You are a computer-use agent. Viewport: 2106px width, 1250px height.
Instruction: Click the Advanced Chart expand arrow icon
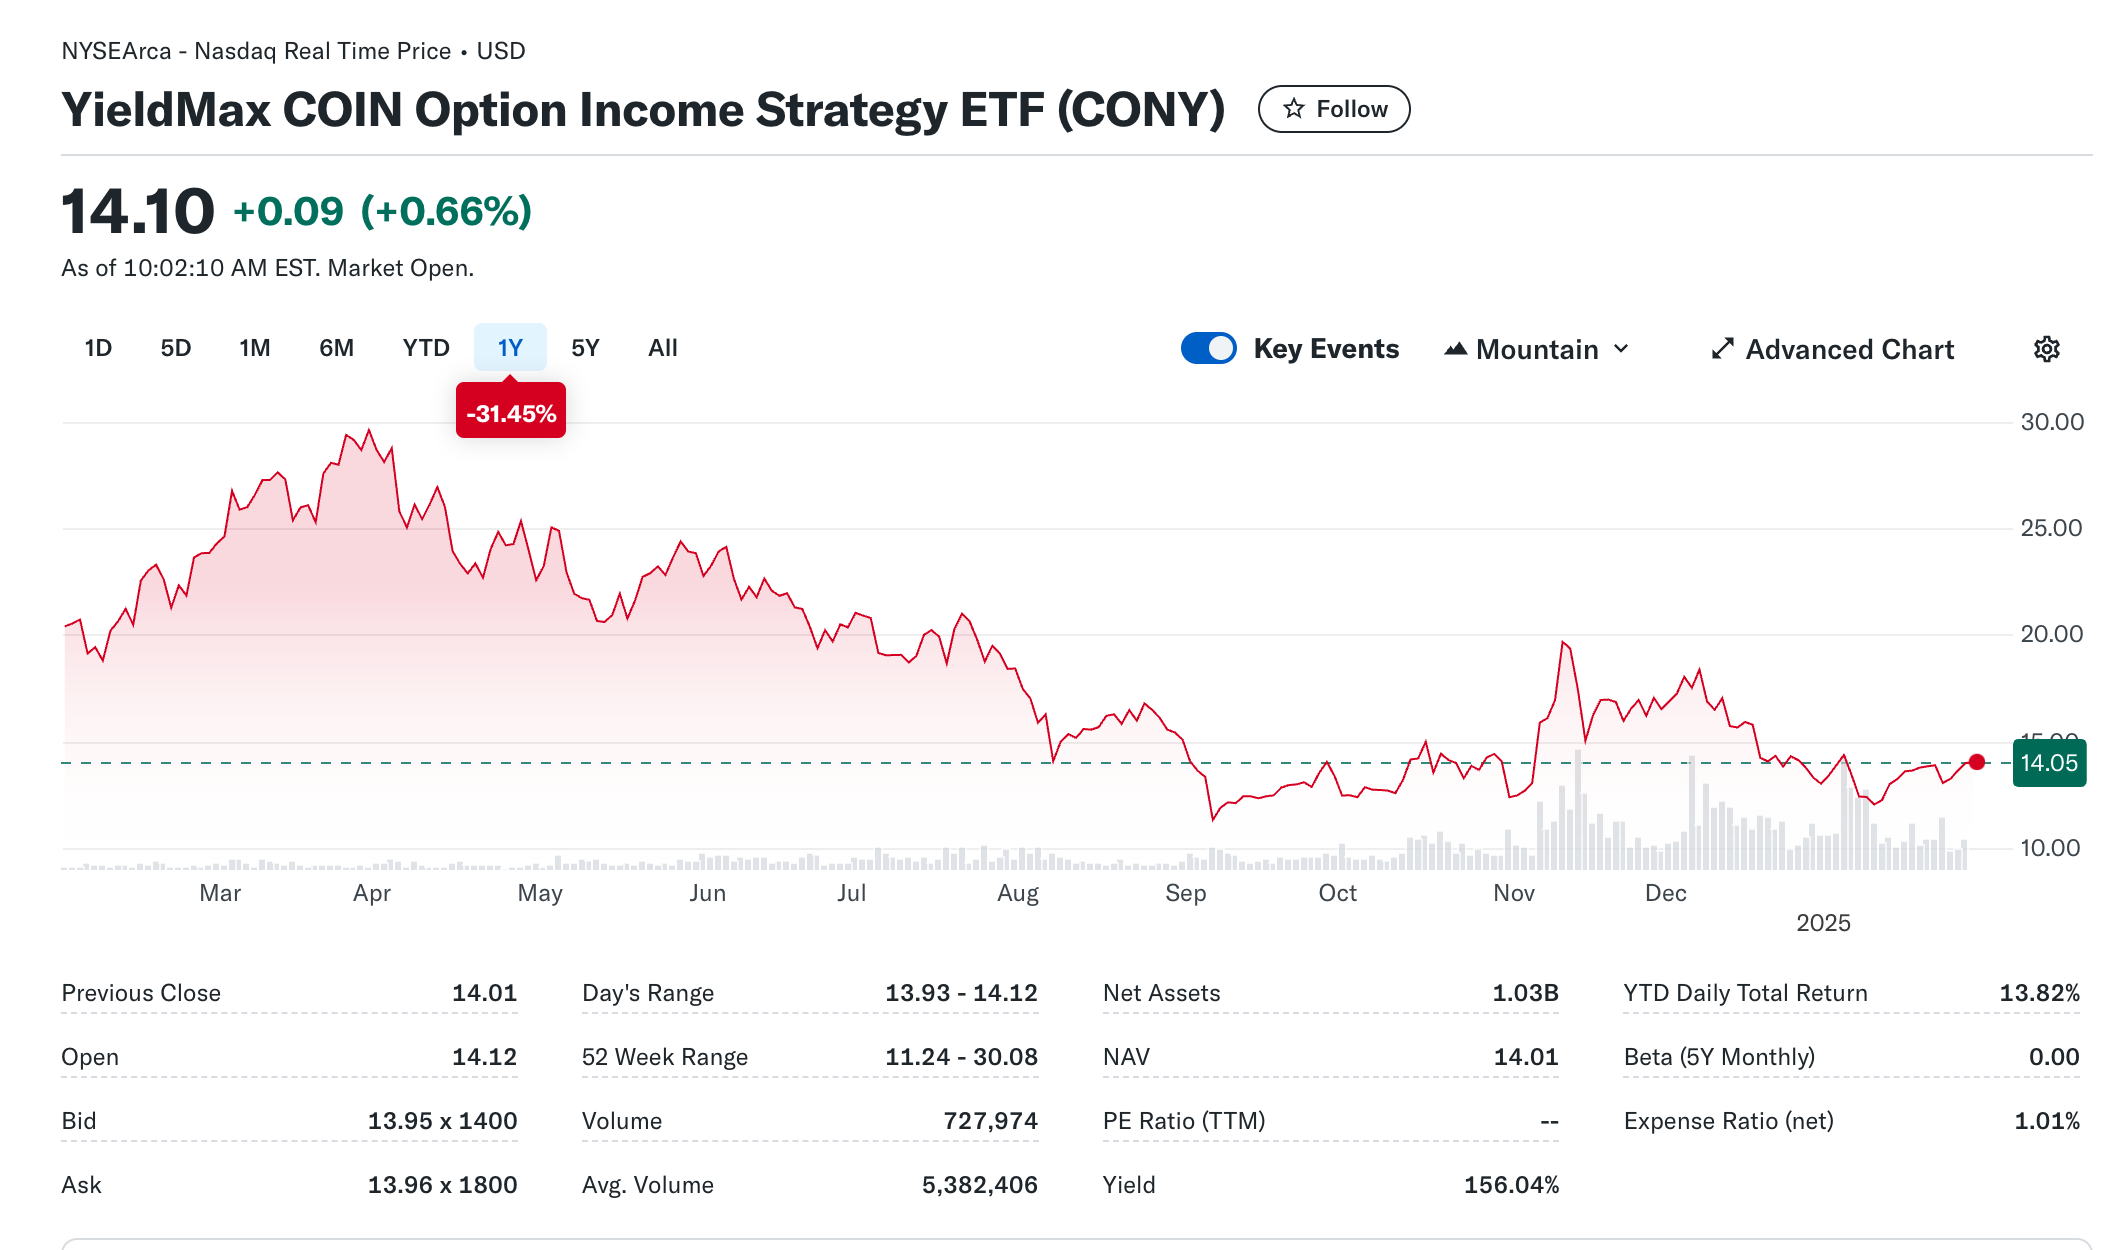coord(1722,349)
